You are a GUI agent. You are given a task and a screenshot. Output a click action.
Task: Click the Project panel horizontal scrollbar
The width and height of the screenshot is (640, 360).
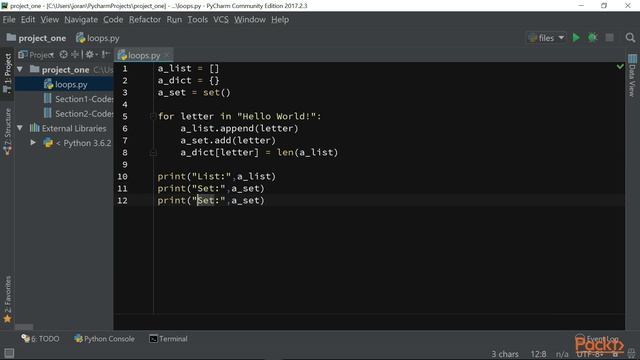tap(24, 327)
